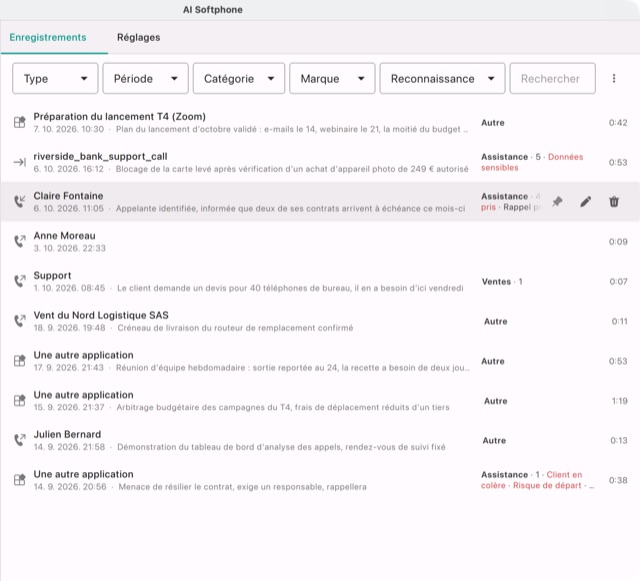Open the Anne Moreau recording
The image size is (640, 581).
pos(64,236)
